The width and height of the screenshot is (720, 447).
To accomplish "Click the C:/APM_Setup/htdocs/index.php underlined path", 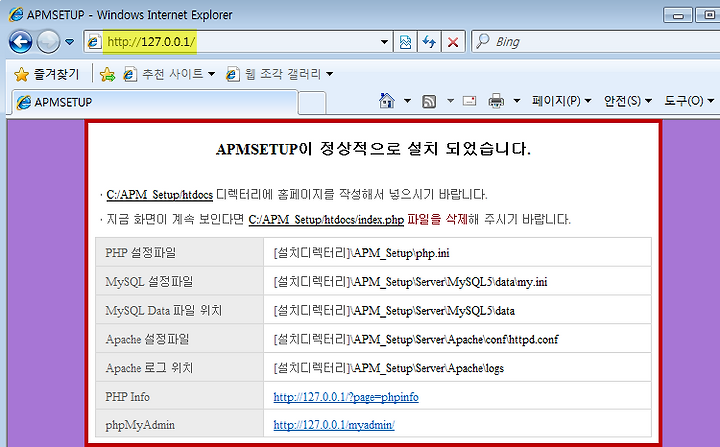I will (326, 220).
